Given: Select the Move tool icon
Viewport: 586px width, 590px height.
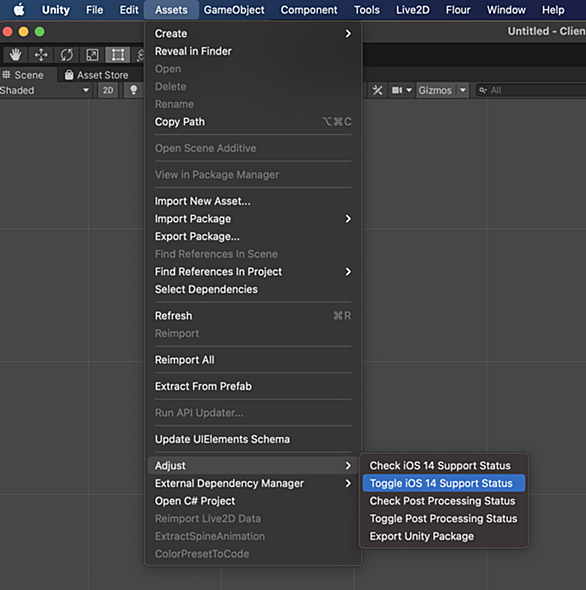Looking at the screenshot, I should tap(41, 55).
